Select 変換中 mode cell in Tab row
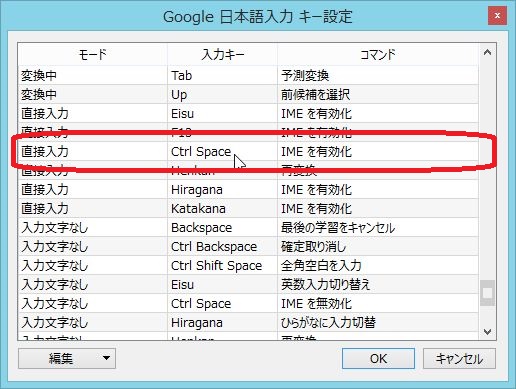 coord(93,75)
